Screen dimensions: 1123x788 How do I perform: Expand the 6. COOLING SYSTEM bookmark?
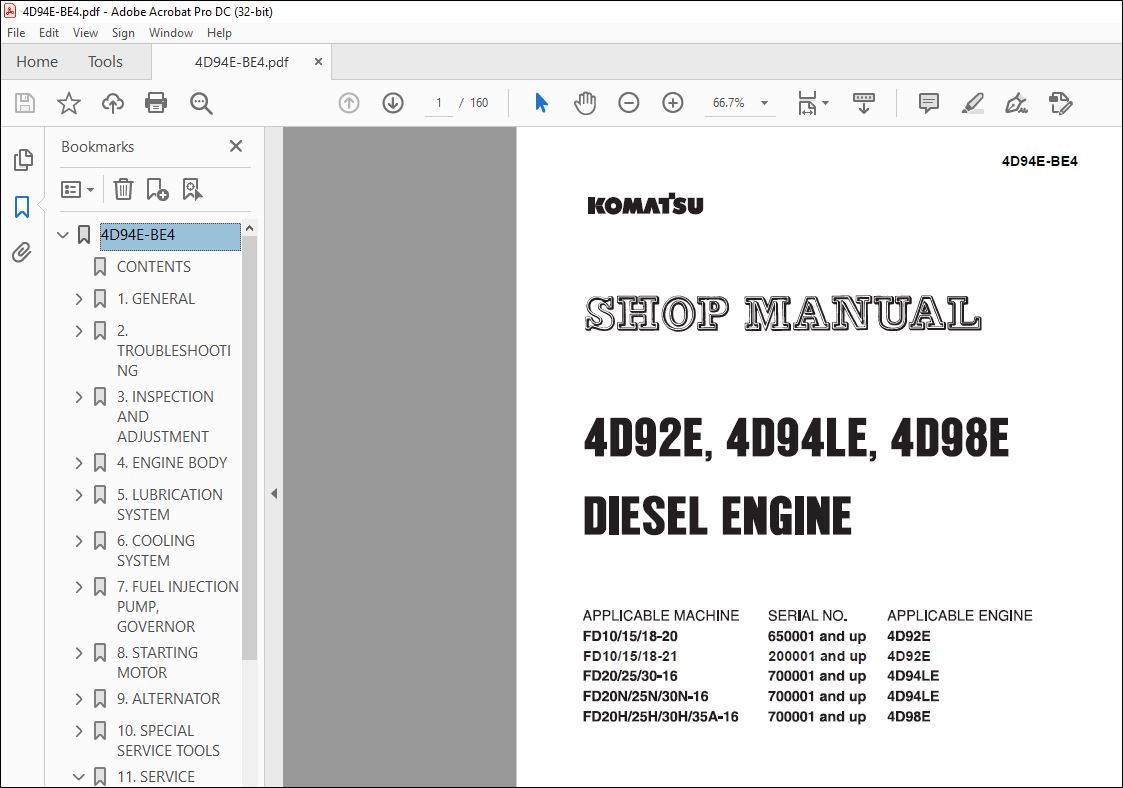click(x=79, y=541)
